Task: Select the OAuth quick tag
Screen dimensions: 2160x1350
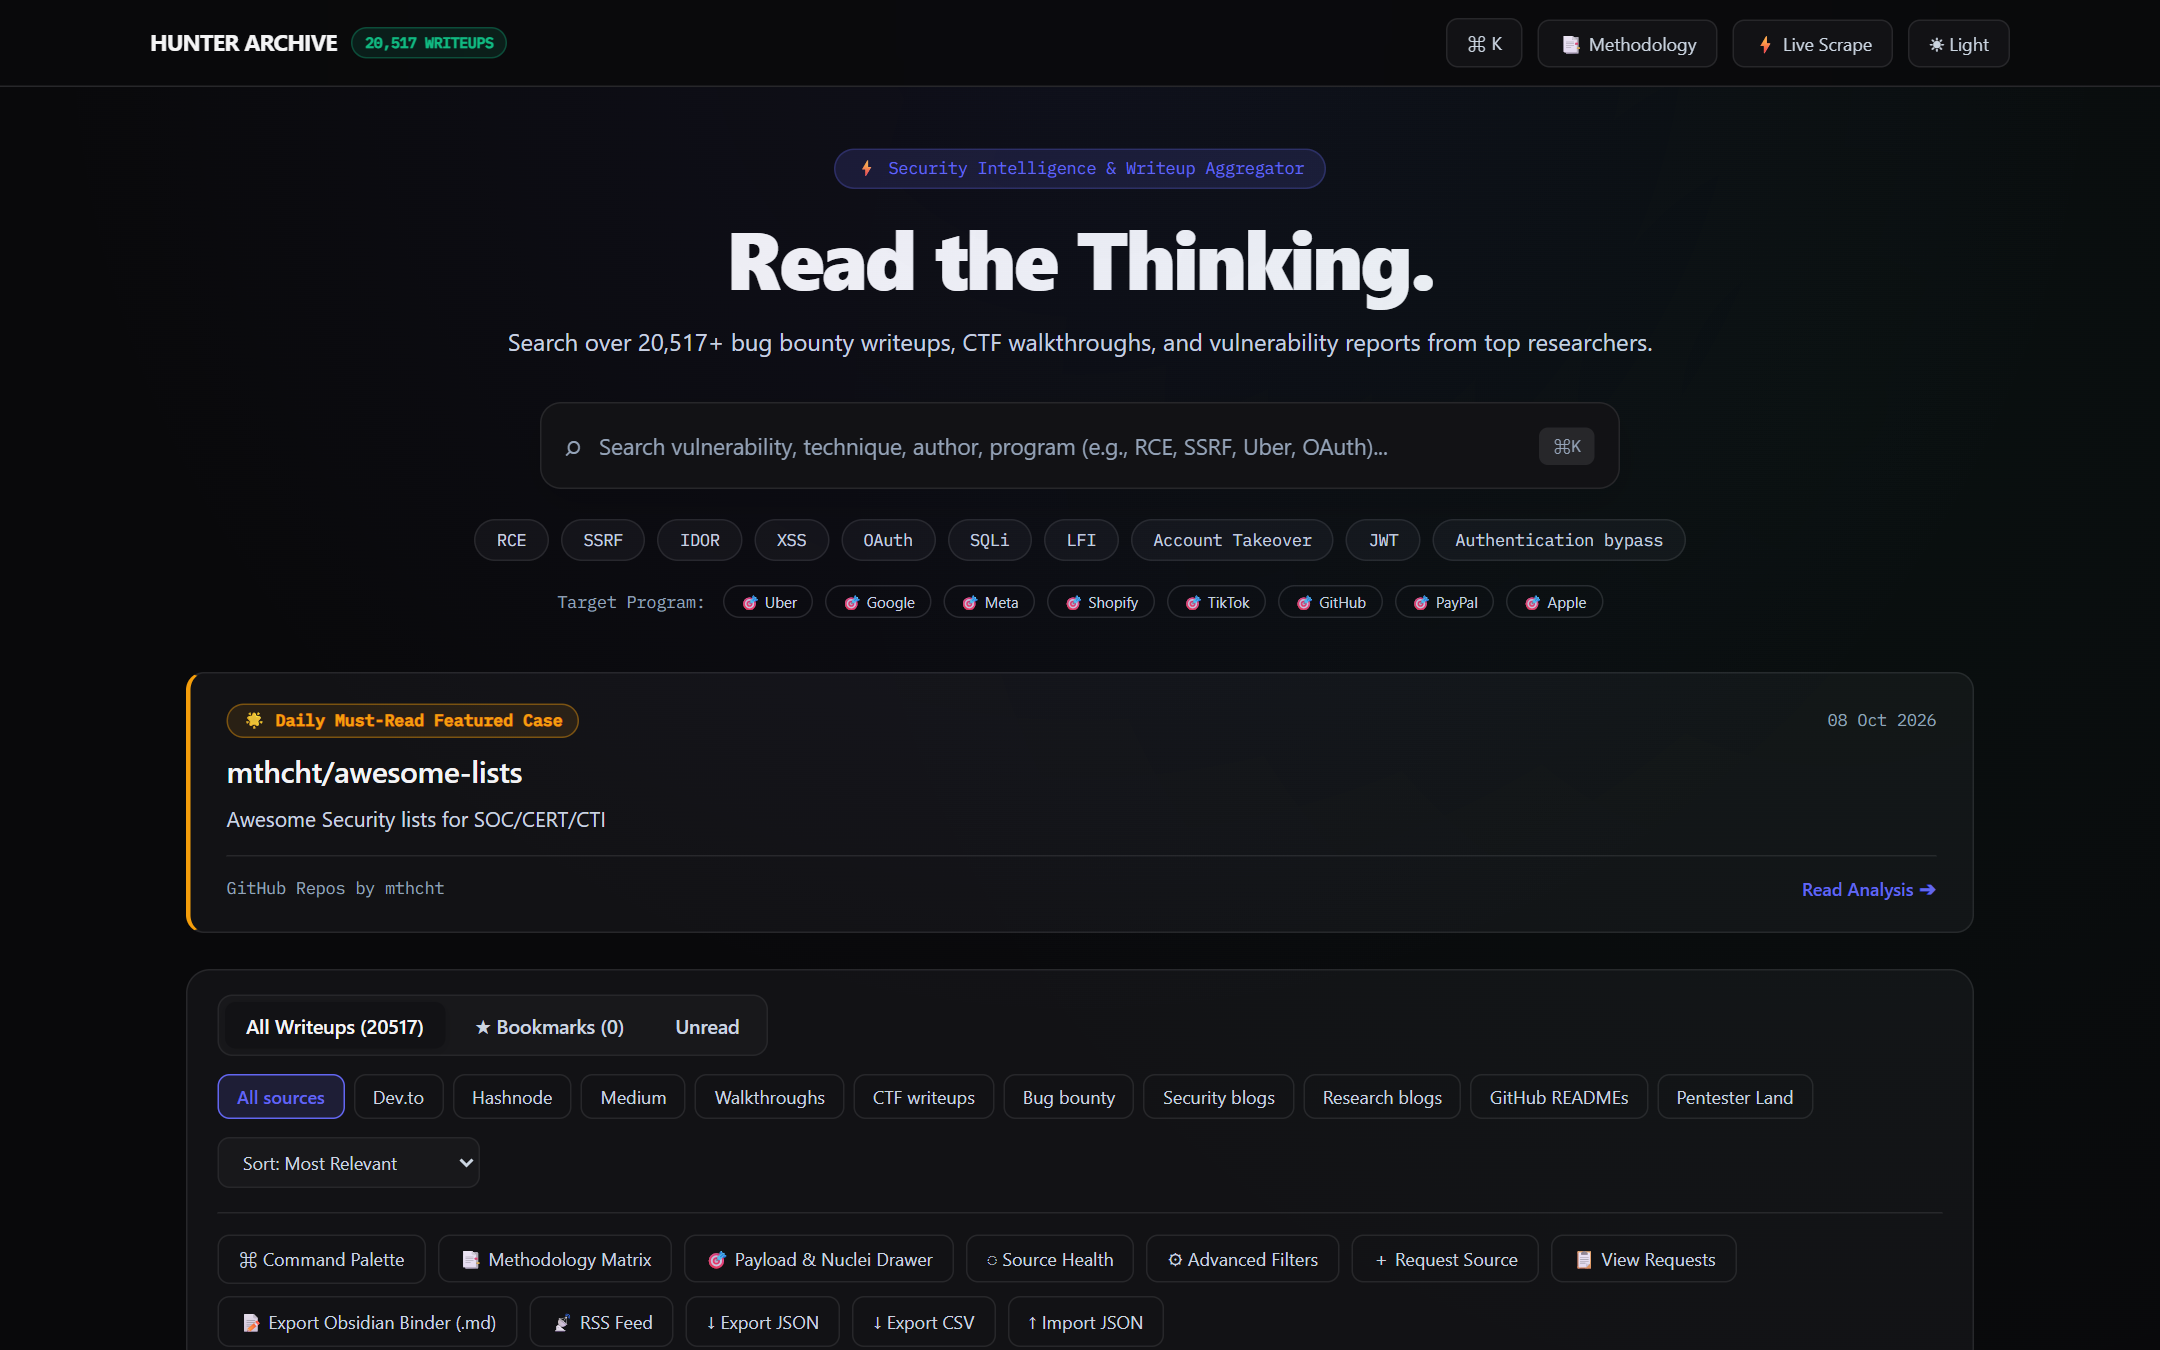Action: [888, 540]
